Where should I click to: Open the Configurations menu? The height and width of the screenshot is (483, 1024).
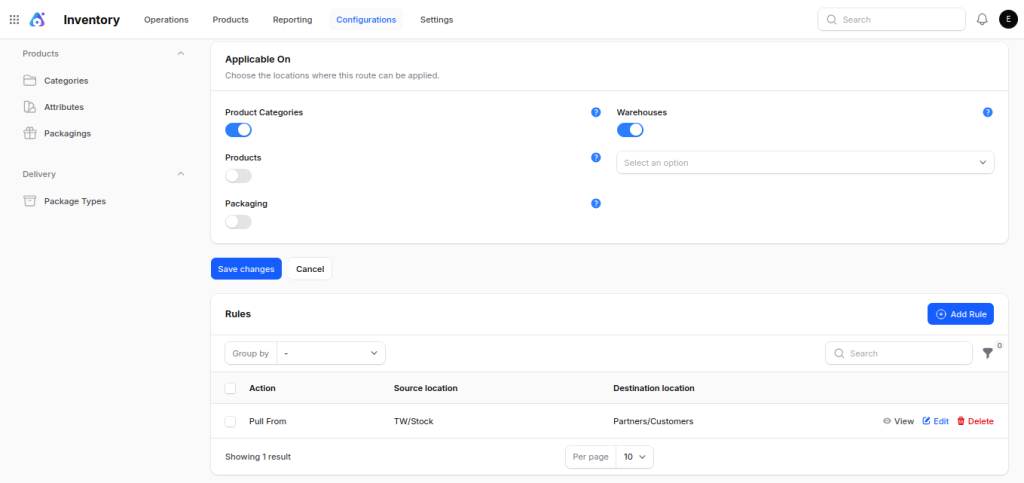point(366,20)
